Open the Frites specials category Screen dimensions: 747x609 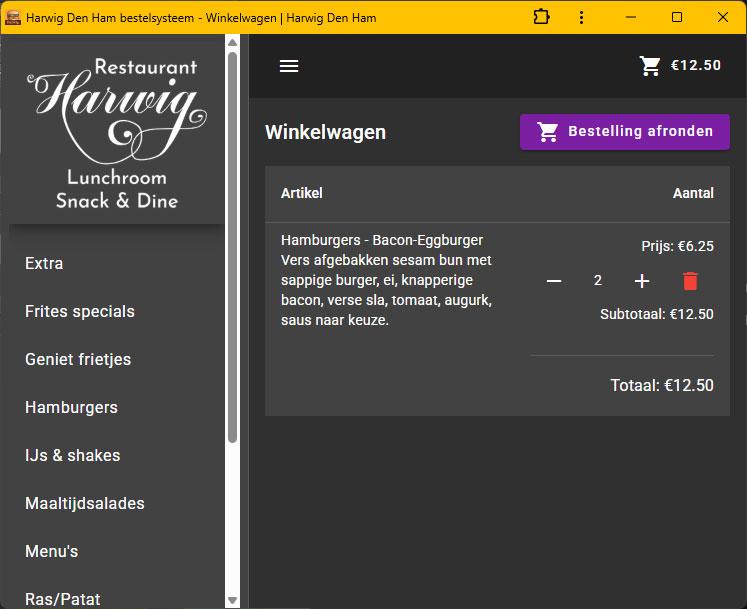[80, 312]
